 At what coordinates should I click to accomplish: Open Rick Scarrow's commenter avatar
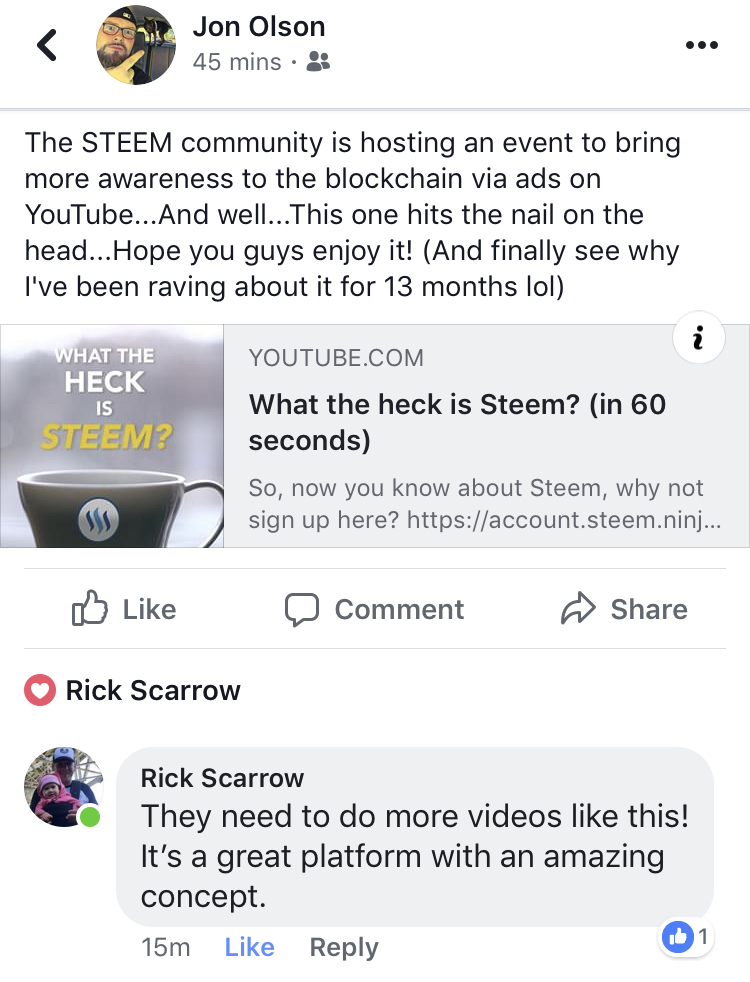coord(63,787)
